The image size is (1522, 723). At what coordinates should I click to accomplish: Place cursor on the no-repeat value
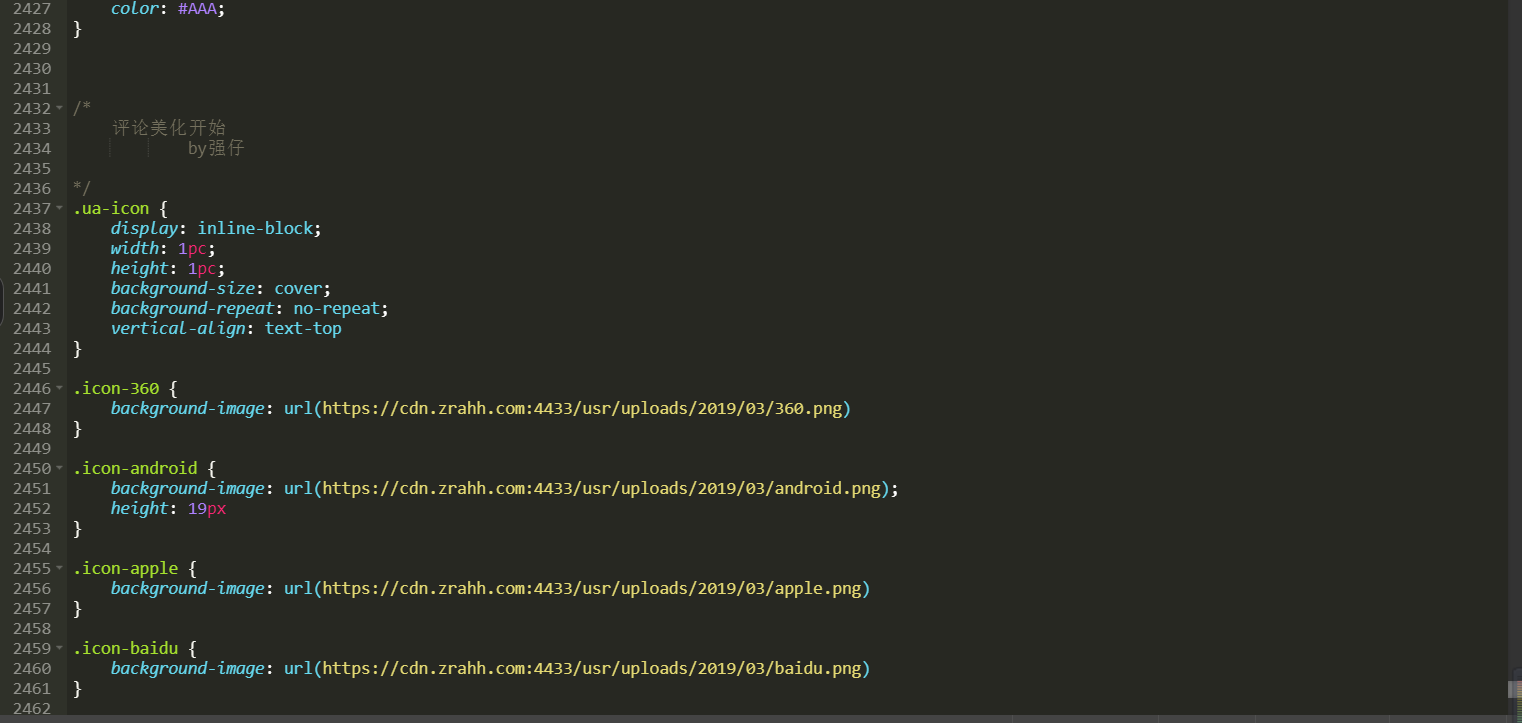point(339,308)
